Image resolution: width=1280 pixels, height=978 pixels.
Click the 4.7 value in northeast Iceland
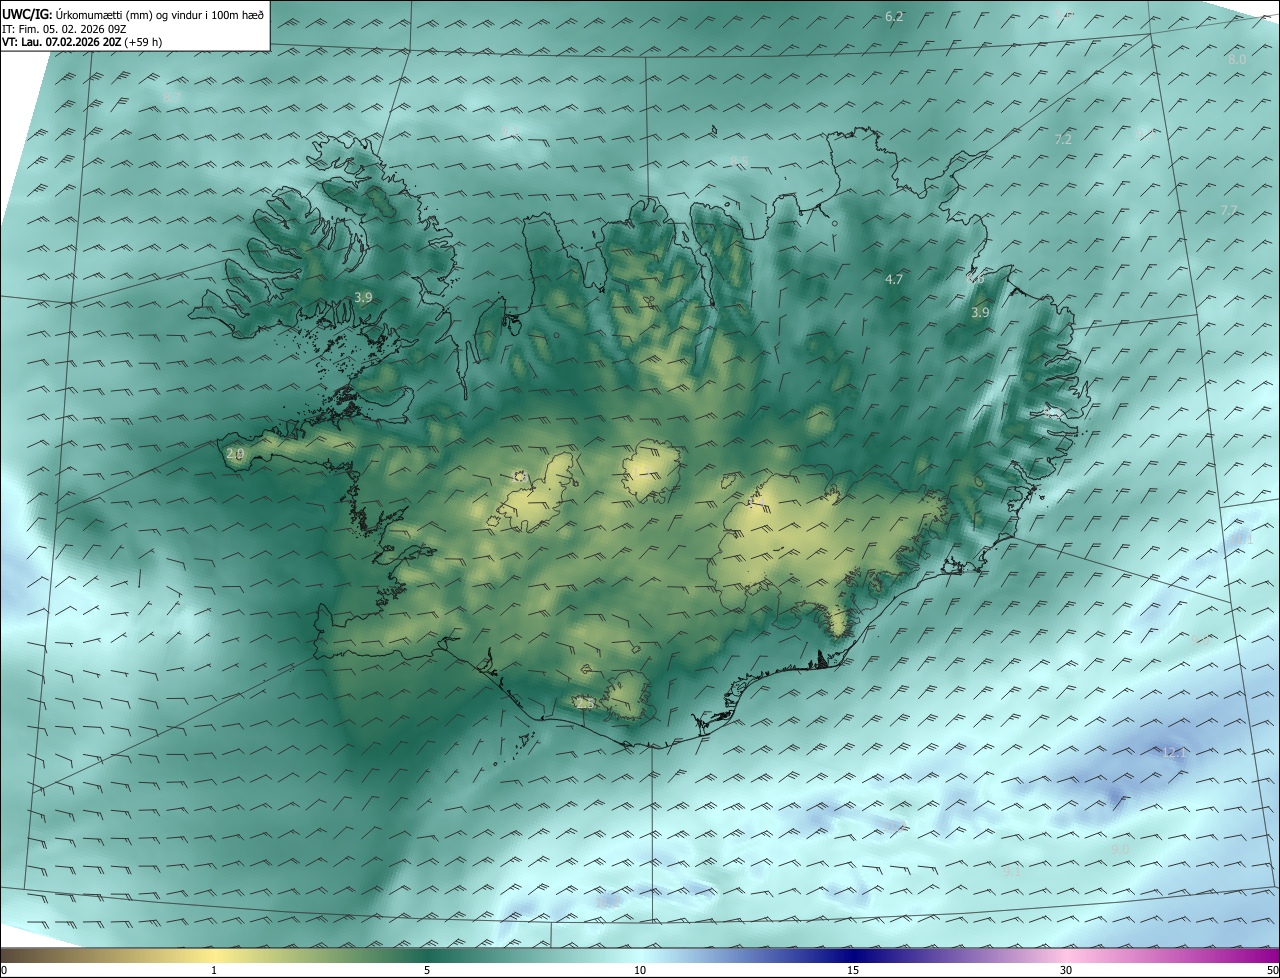[894, 280]
